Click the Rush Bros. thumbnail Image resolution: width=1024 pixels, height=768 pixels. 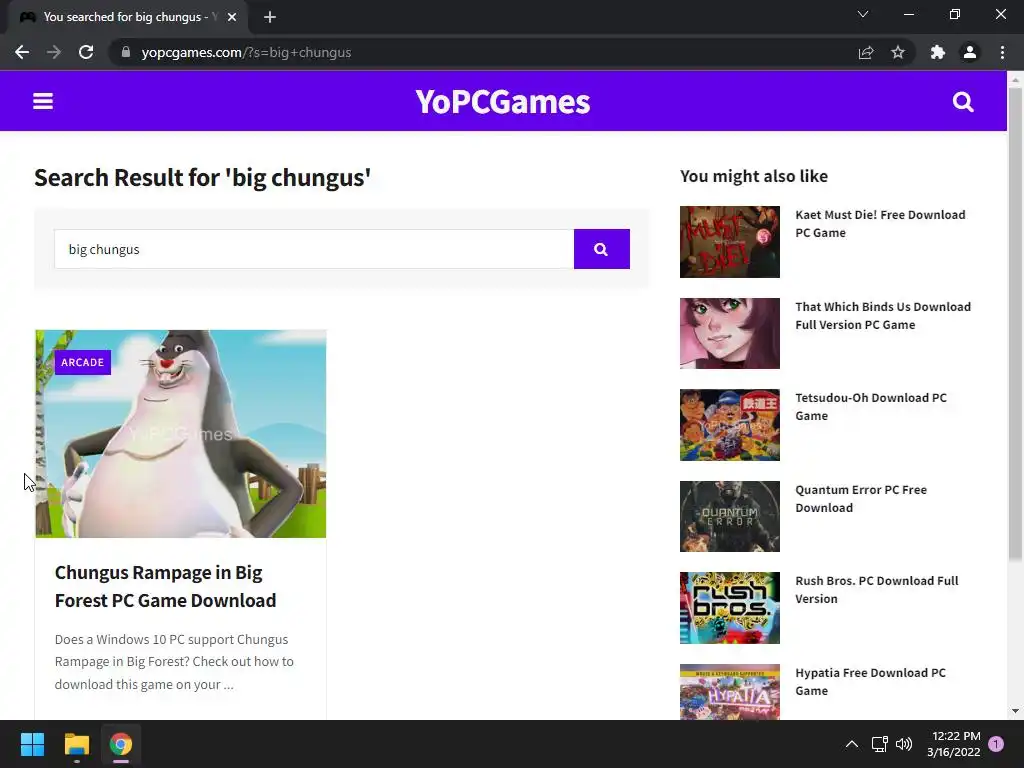(729, 608)
